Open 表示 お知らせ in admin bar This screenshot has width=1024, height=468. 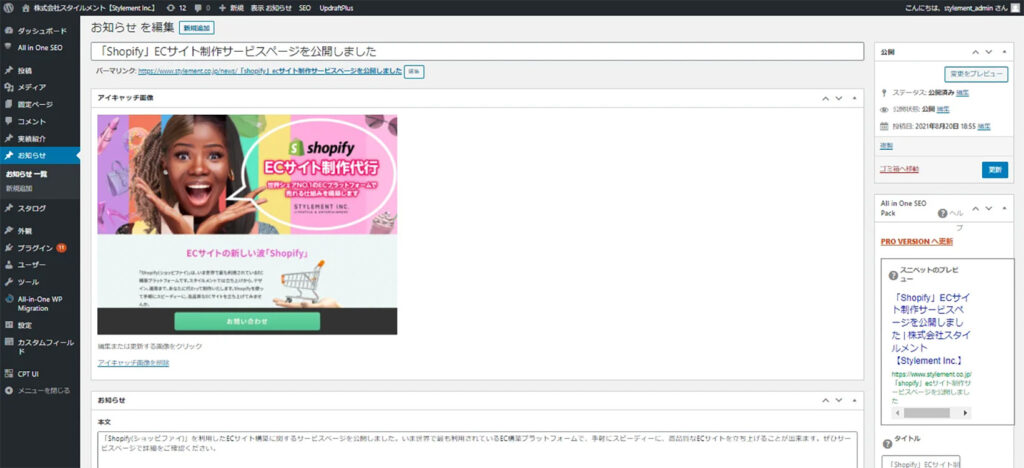click(271, 8)
